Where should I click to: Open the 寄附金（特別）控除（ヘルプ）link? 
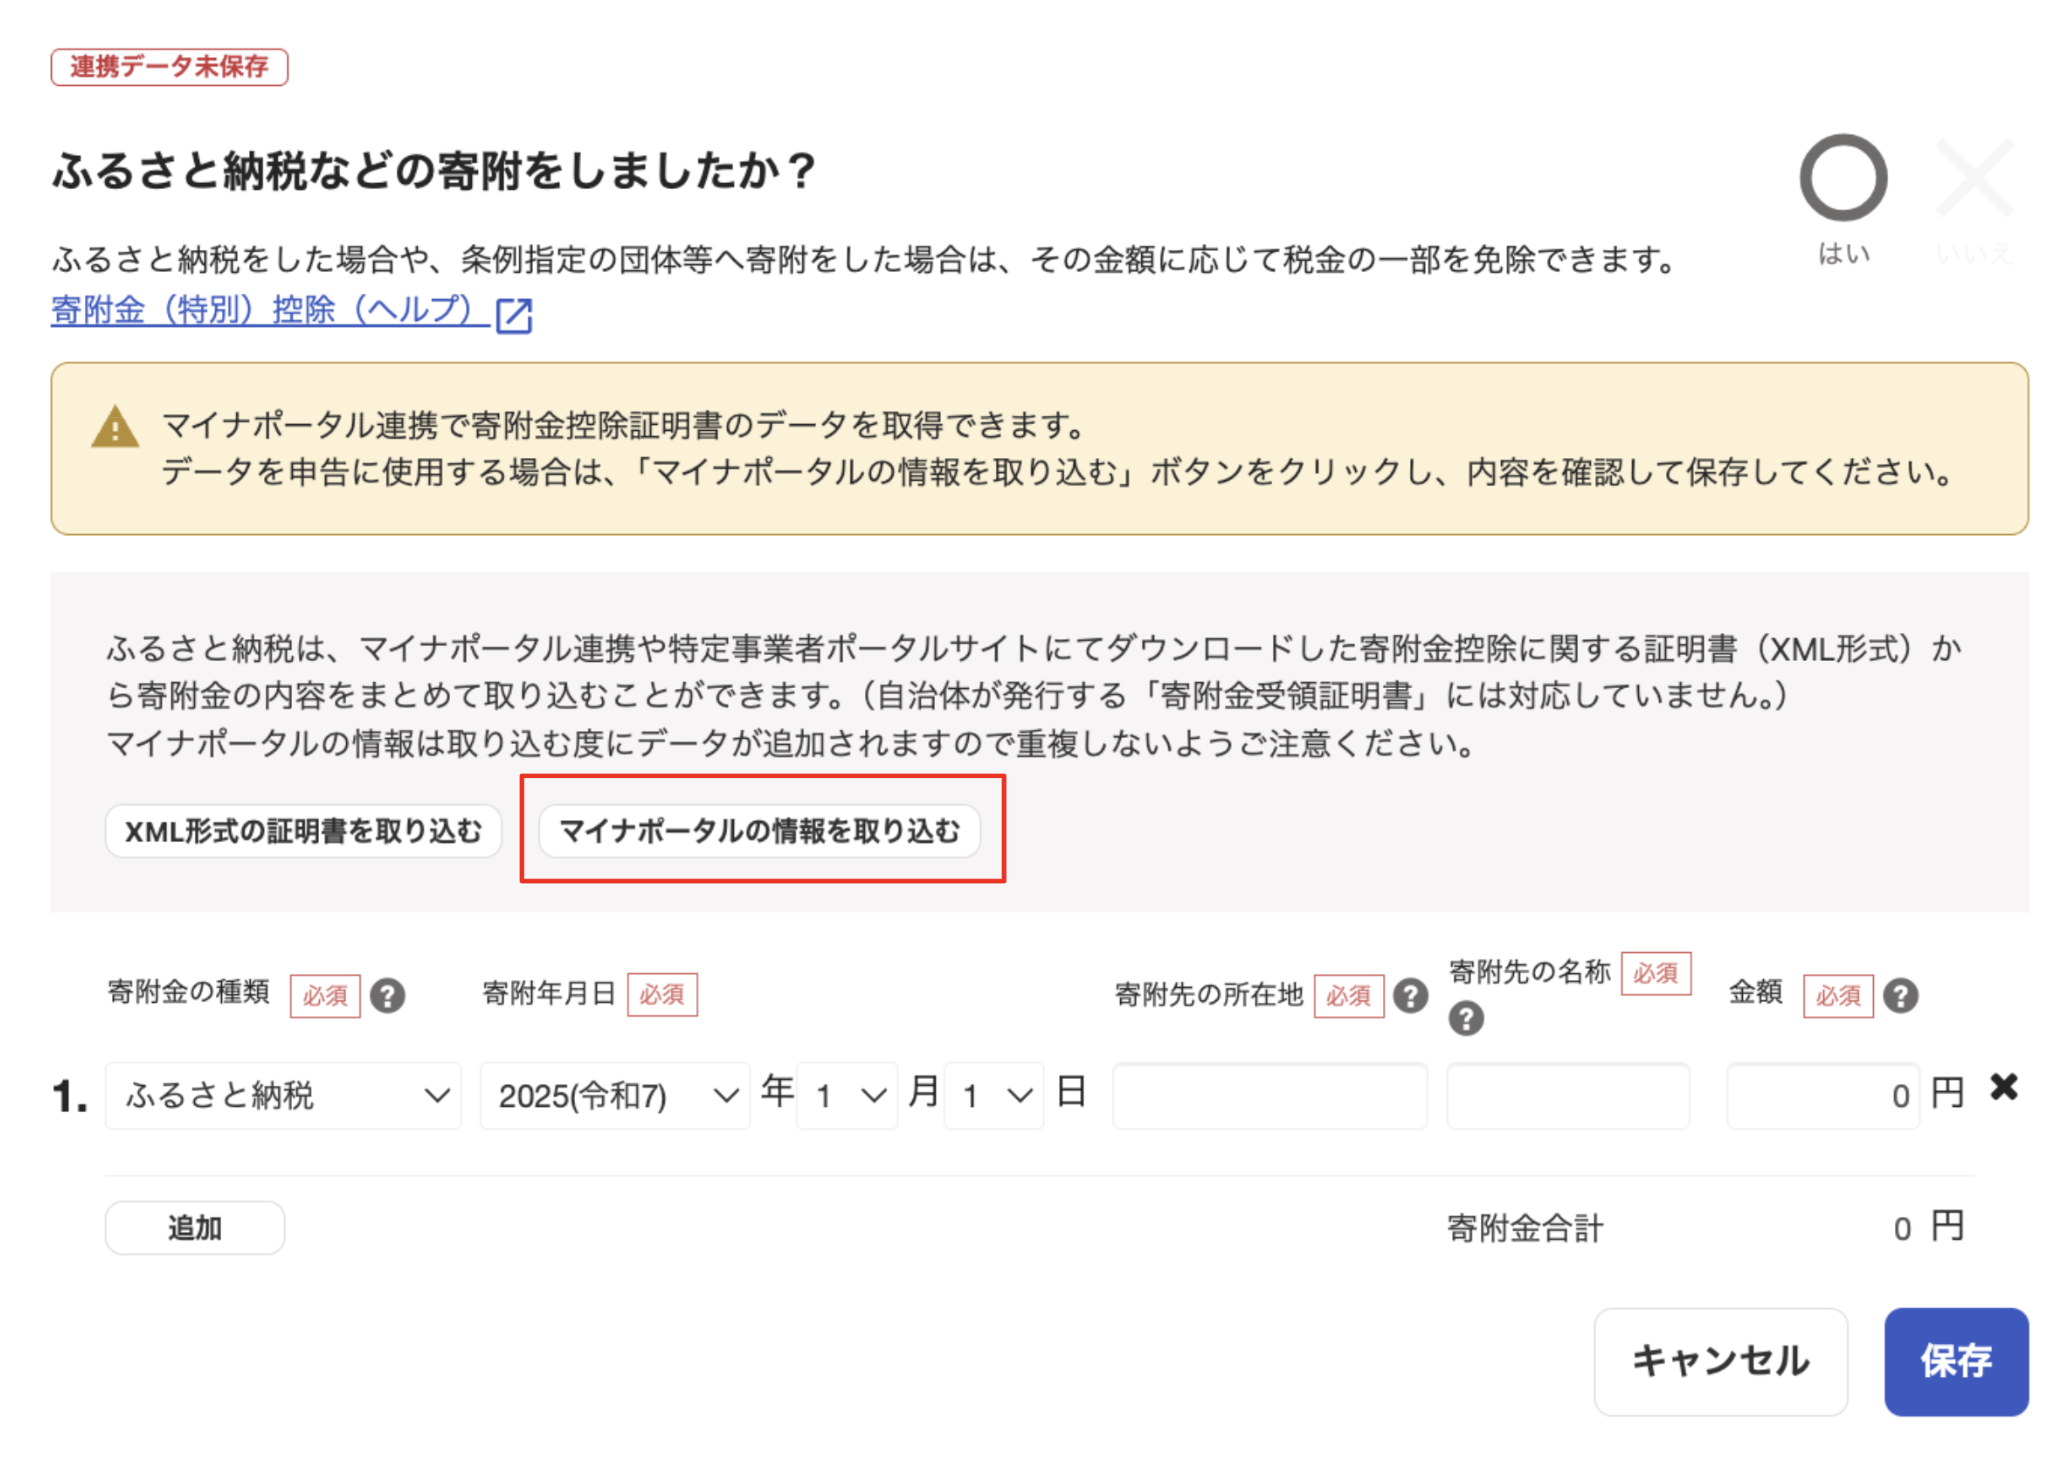tap(269, 310)
